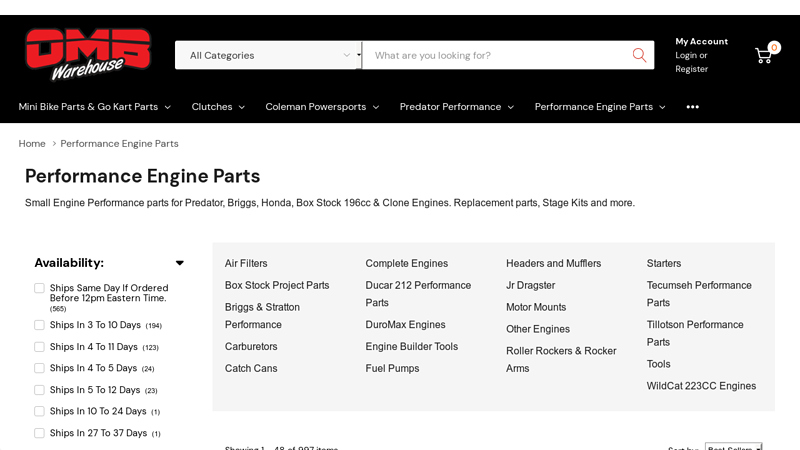Image resolution: width=800 pixels, height=450 pixels.
Task: Open Complete Engines category
Action: [407, 263]
